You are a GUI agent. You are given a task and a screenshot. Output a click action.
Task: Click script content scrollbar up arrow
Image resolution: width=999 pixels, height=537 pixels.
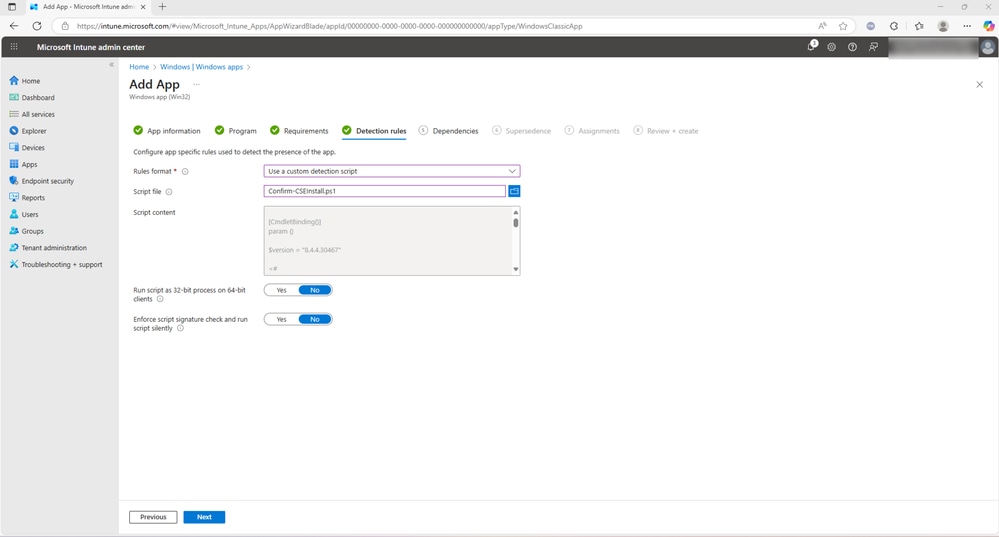pyautogui.click(x=515, y=212)
